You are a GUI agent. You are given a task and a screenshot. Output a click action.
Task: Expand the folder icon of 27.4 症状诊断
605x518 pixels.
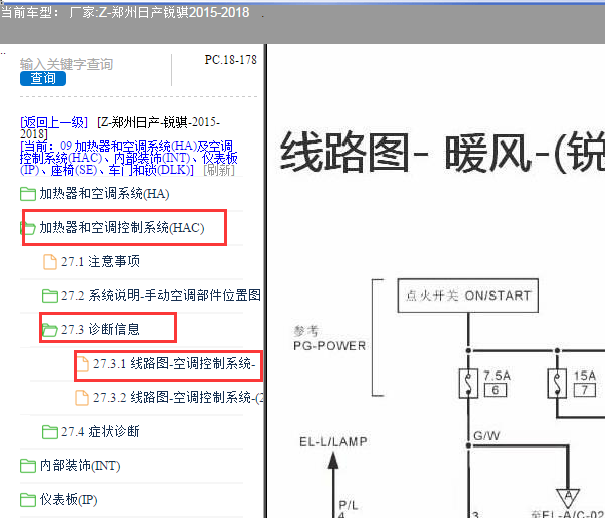(x=50, y=432)
